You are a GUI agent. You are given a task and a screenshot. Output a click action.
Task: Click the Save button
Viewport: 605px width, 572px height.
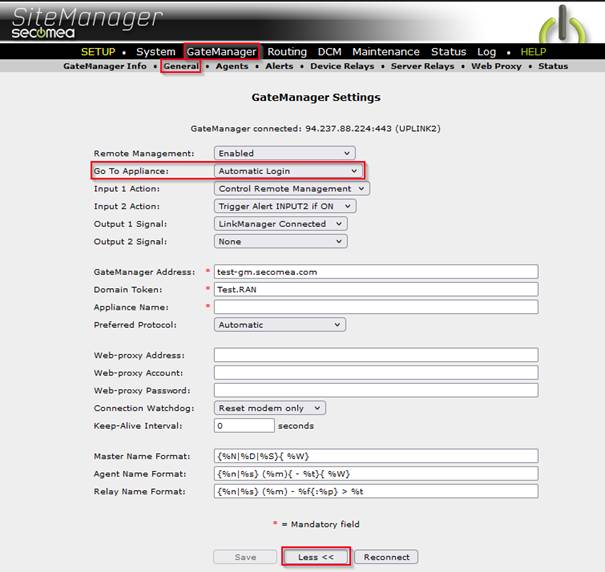(245, 557)
